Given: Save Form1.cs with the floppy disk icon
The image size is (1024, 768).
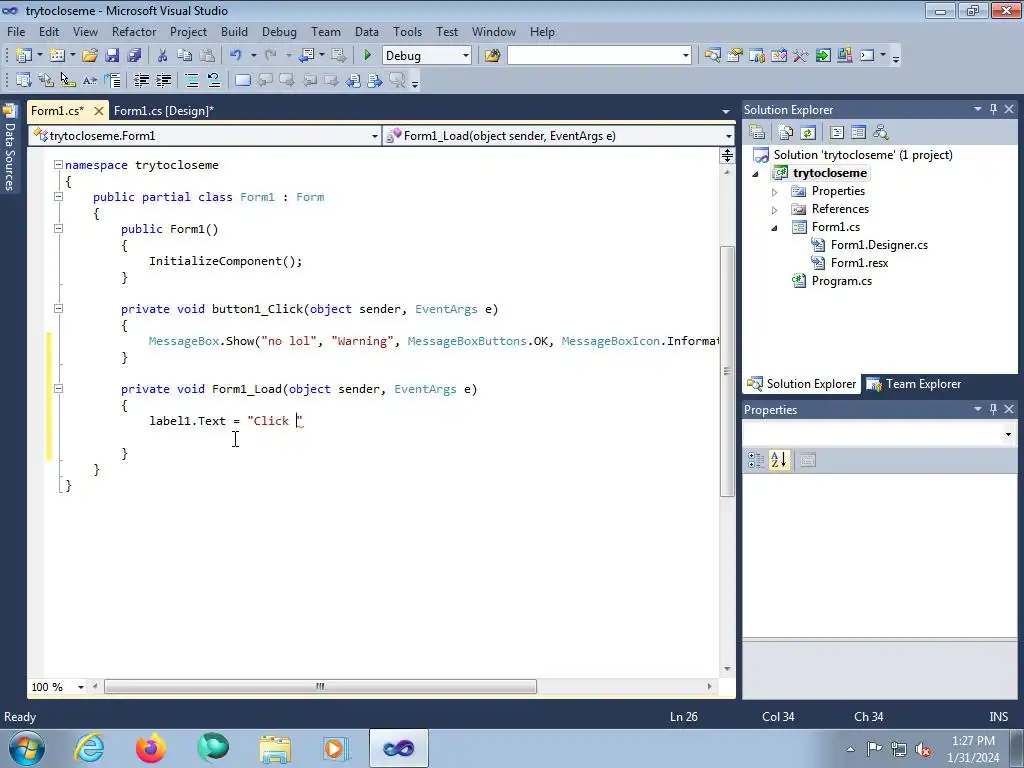Looking at the screenshot, I should (112, 56).
